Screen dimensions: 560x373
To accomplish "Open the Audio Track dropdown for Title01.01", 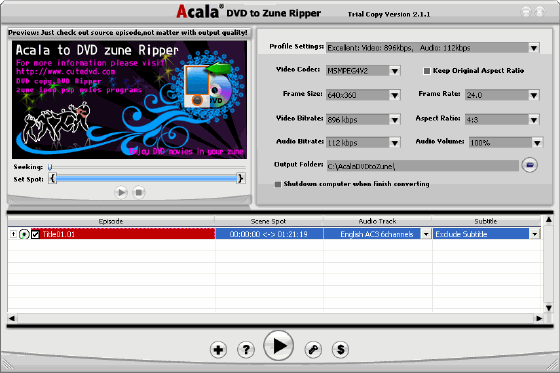I will [426, 234].
